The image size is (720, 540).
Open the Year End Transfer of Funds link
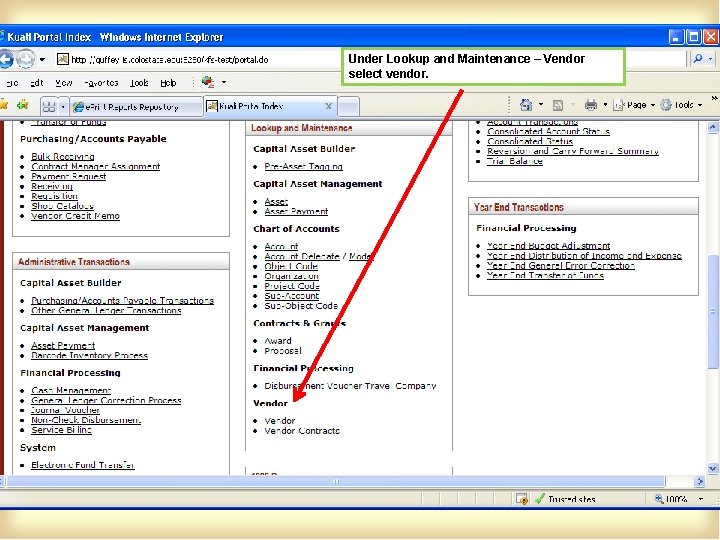pos(546,276)
